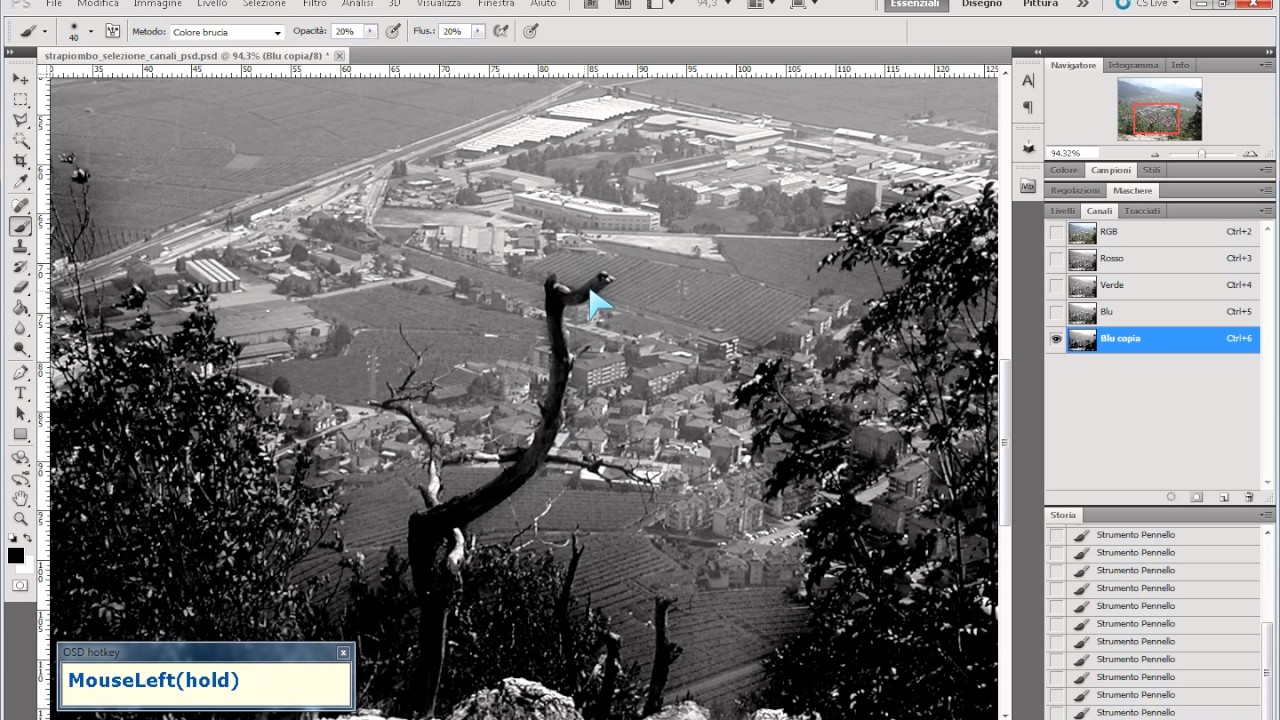
Task: Select the Polygonal Lasso tool
Action: point(20,120)
